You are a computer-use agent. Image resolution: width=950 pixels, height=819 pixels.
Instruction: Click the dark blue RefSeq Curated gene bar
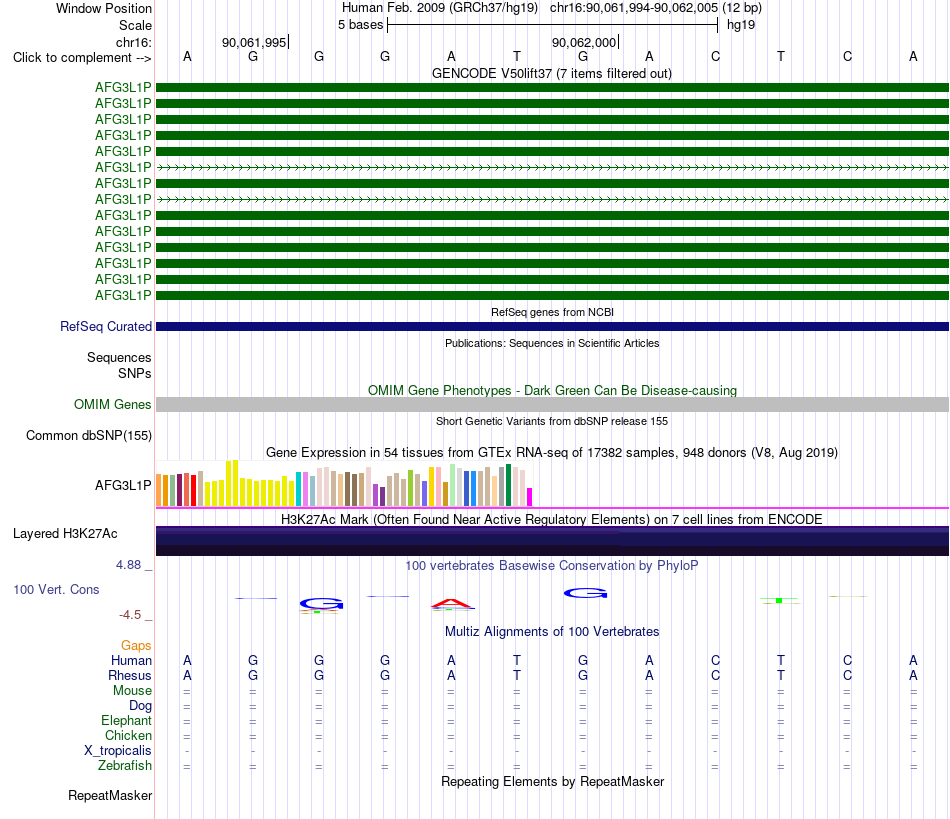point(552,327)
